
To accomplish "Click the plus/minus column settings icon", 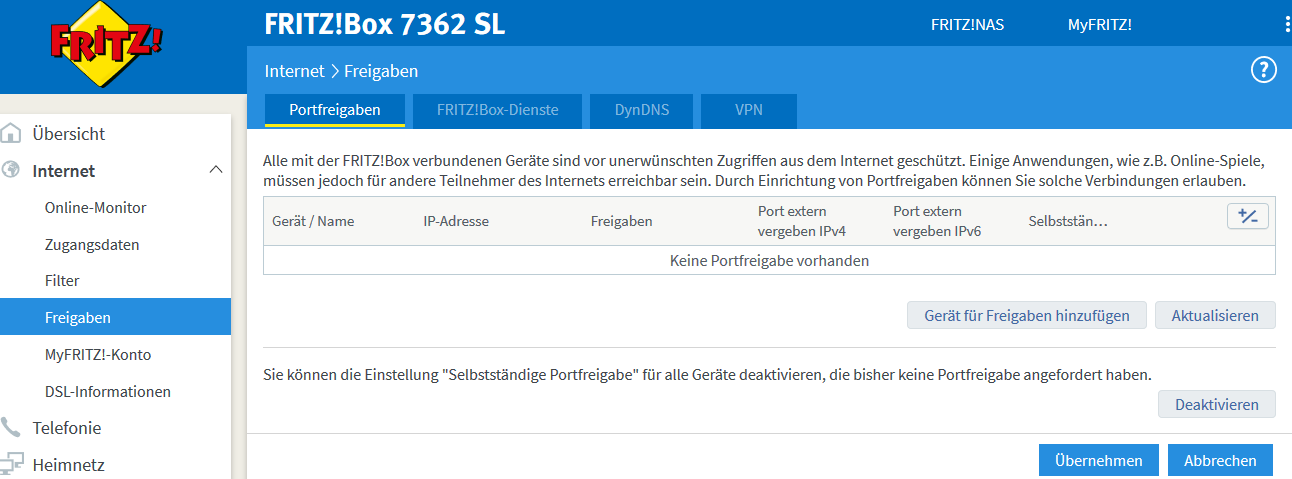I will [x=1247, y=217].
